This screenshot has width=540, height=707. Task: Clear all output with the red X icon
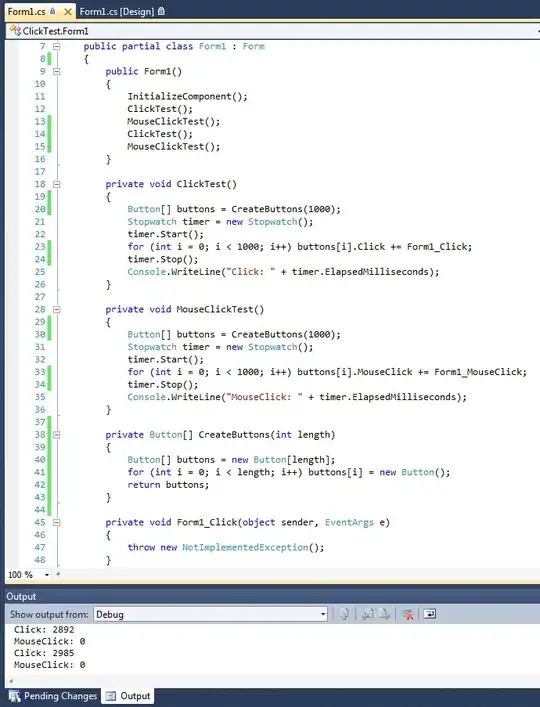[x=408, y=614]
